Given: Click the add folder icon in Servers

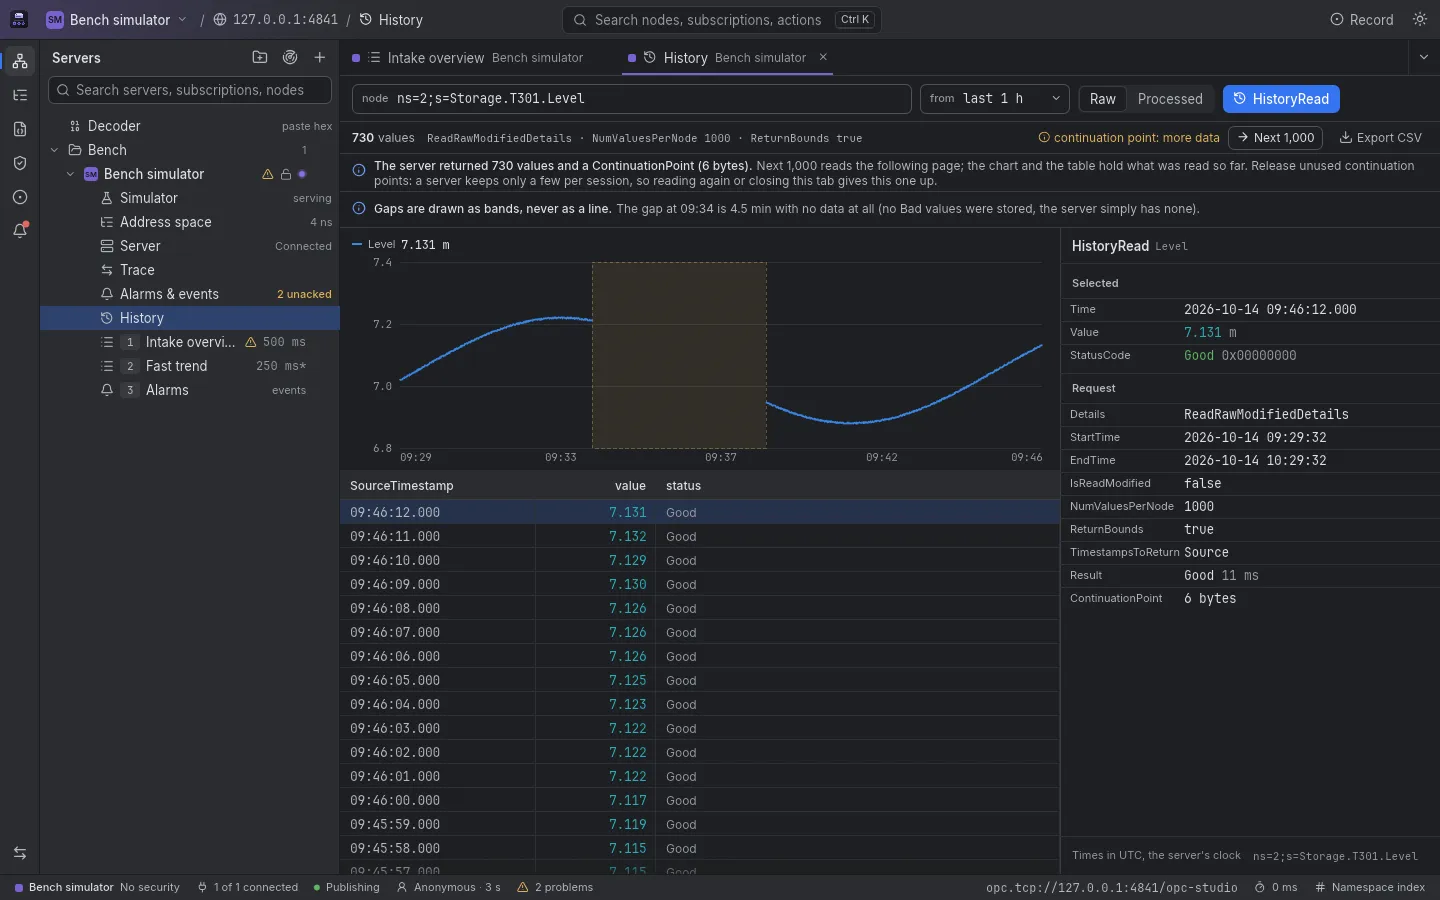Looking at the screenshot, I should pos(260,58).
